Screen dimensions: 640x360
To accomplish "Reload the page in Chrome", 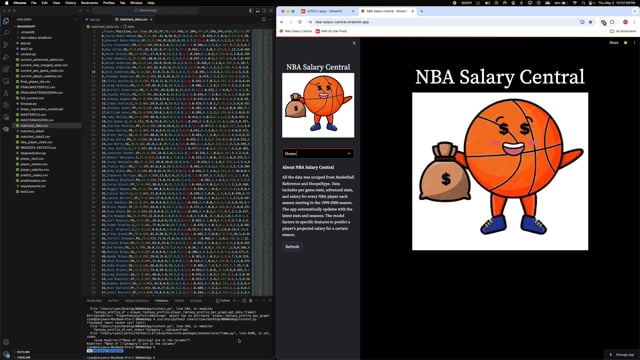I will click(x=300, y=22).
